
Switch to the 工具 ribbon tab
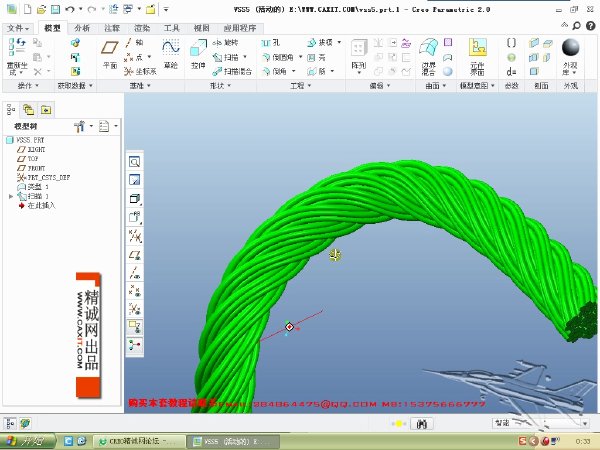point(171,28)
